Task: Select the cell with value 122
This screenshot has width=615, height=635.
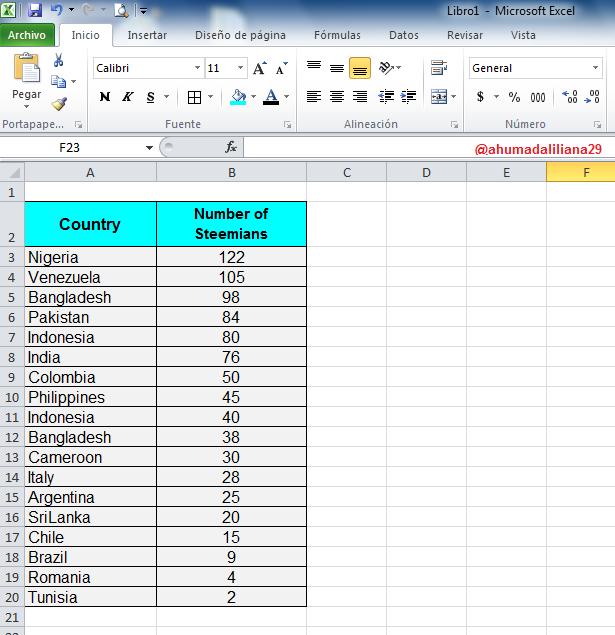Action: pos(232,257)
